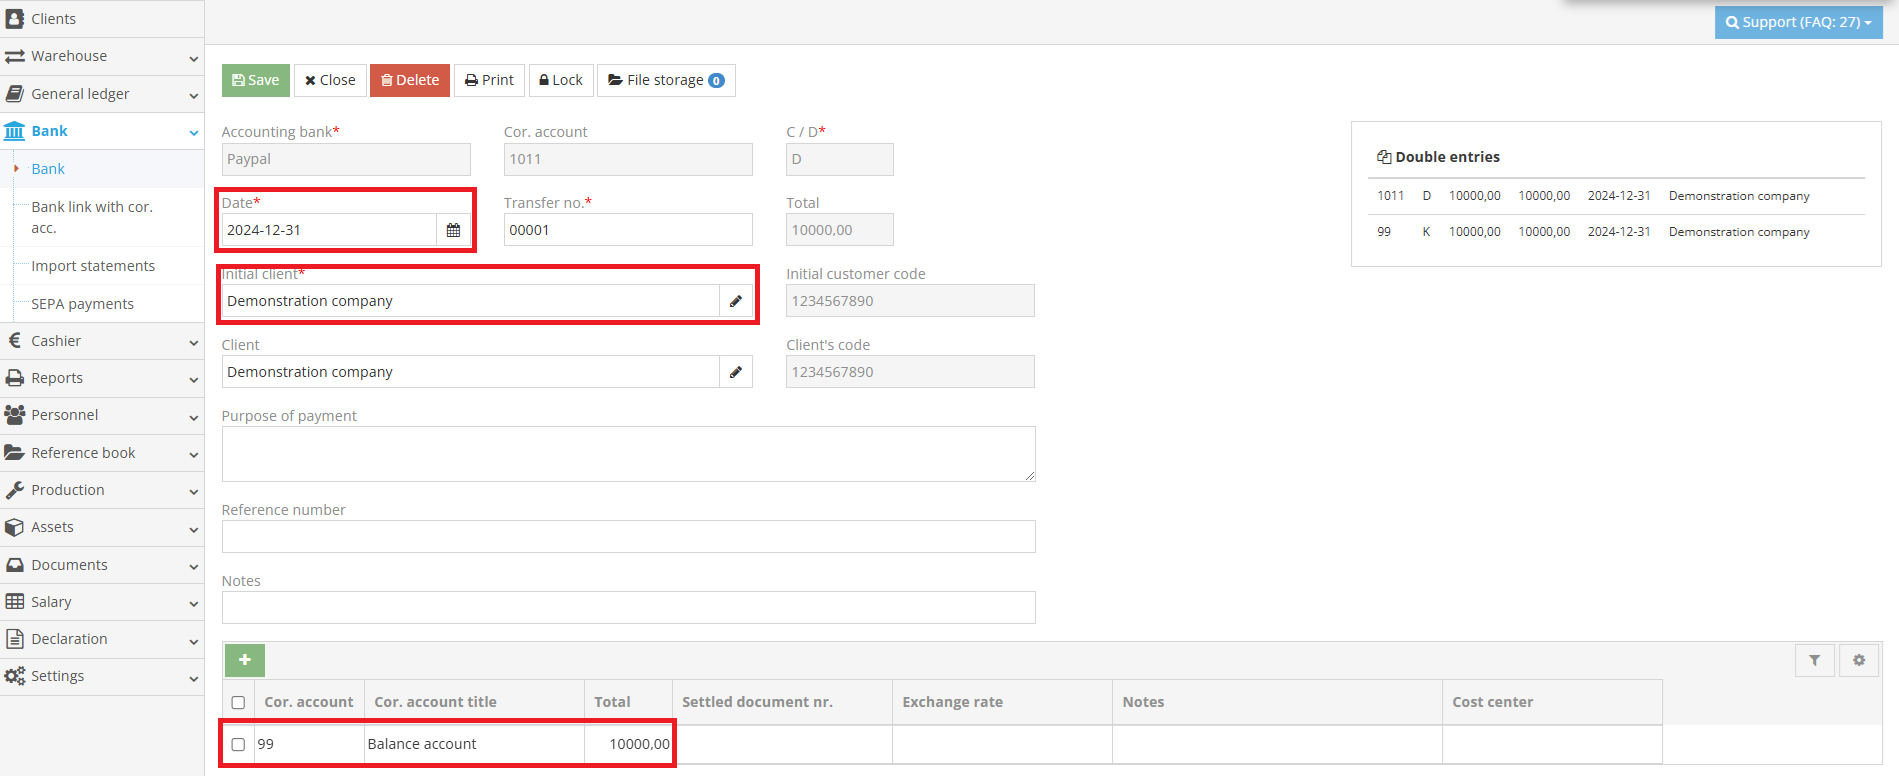1899x776 pixels.
Task: Open the table filter funnel icon
Action: [1814, 660]
